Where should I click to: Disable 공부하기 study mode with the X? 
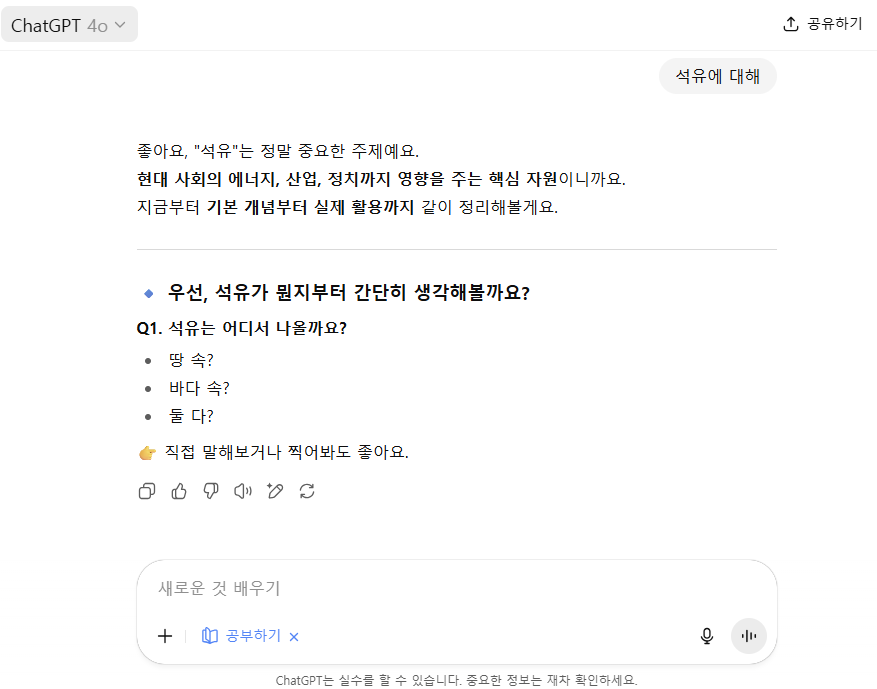(x=293, y=635)
